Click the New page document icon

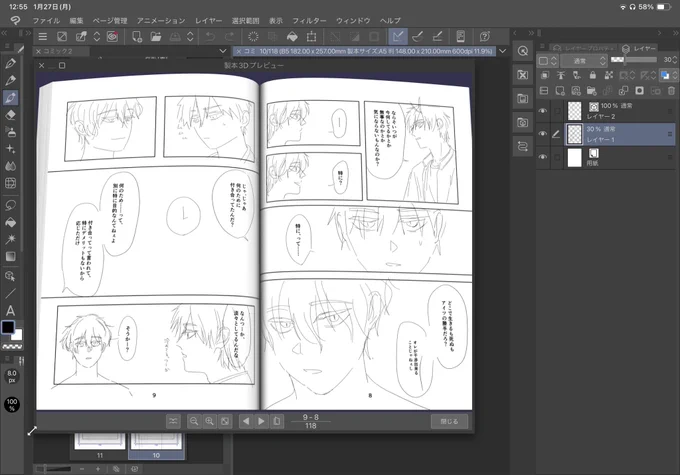click(x=137, y=37)
